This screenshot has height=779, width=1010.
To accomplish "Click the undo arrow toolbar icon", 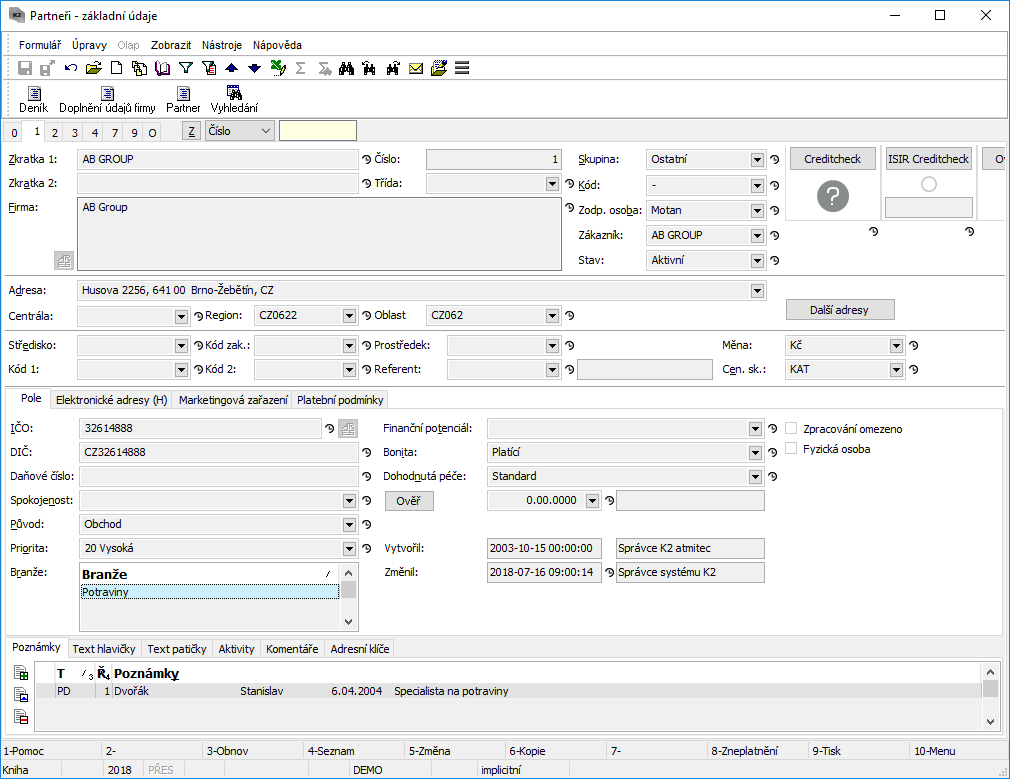I will tap(71, 68).
